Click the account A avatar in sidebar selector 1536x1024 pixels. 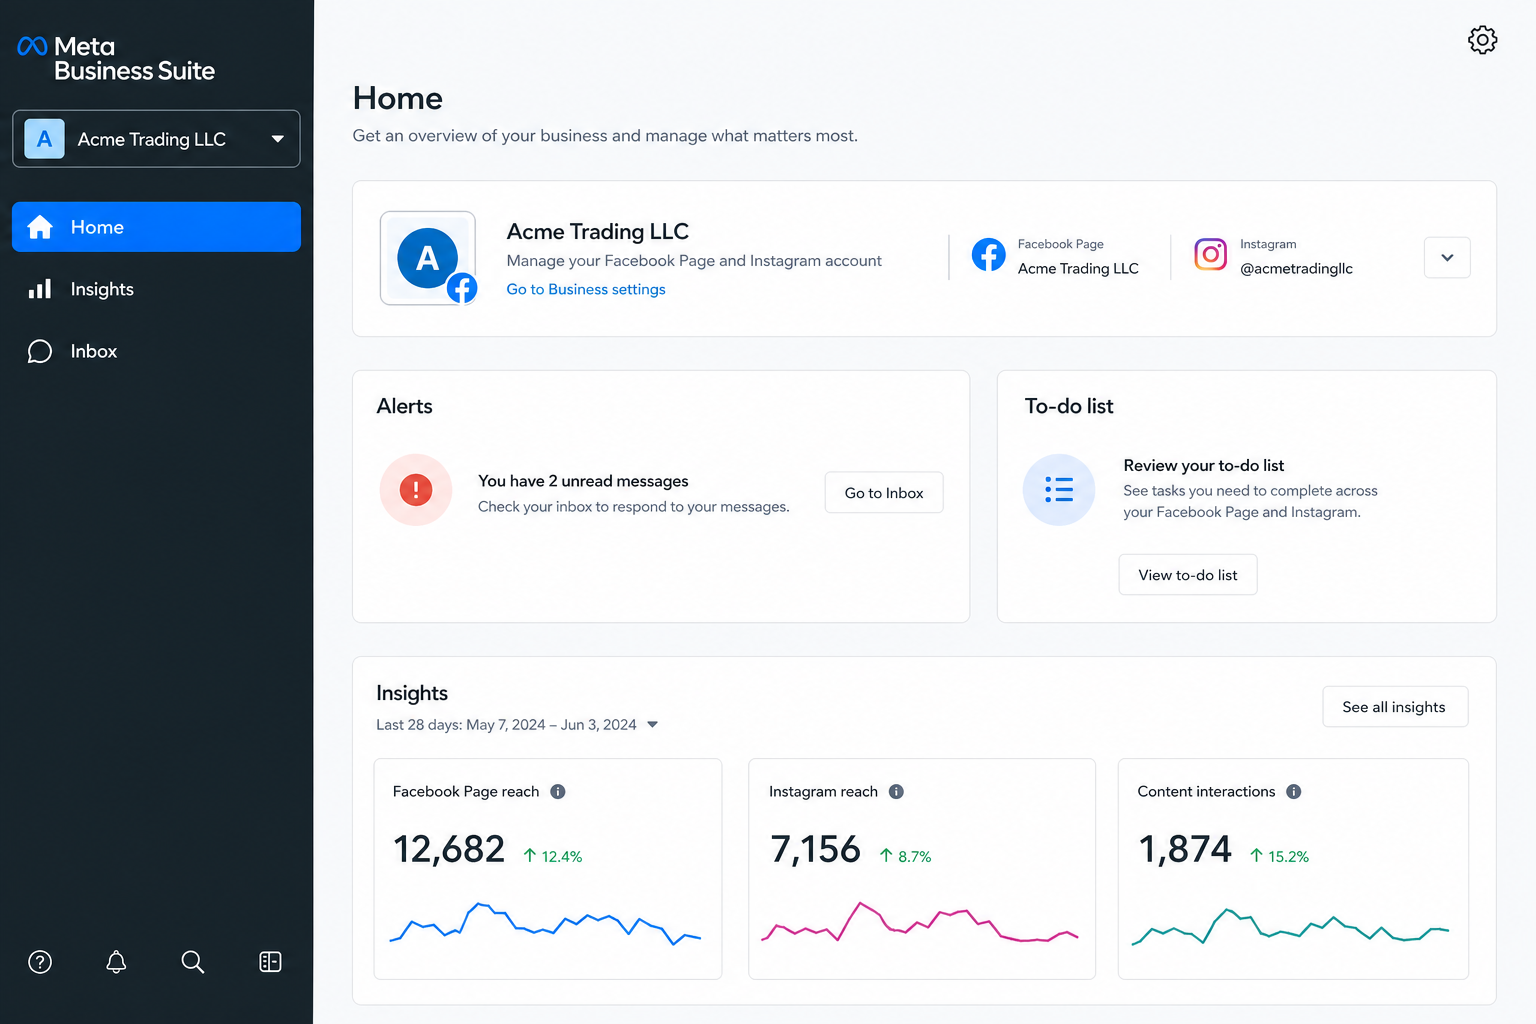(x=44, y=139)
